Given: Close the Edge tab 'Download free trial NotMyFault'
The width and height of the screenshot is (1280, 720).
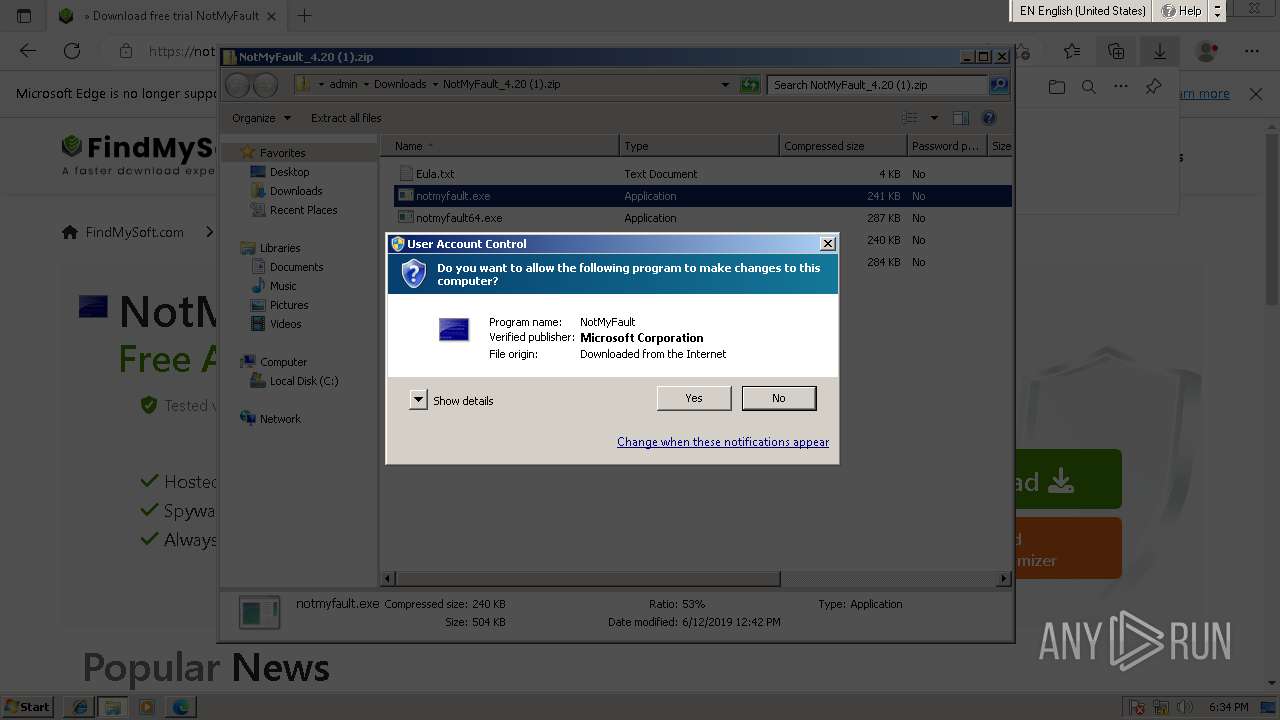Looking at the screenshot, I should coord(271,16).
